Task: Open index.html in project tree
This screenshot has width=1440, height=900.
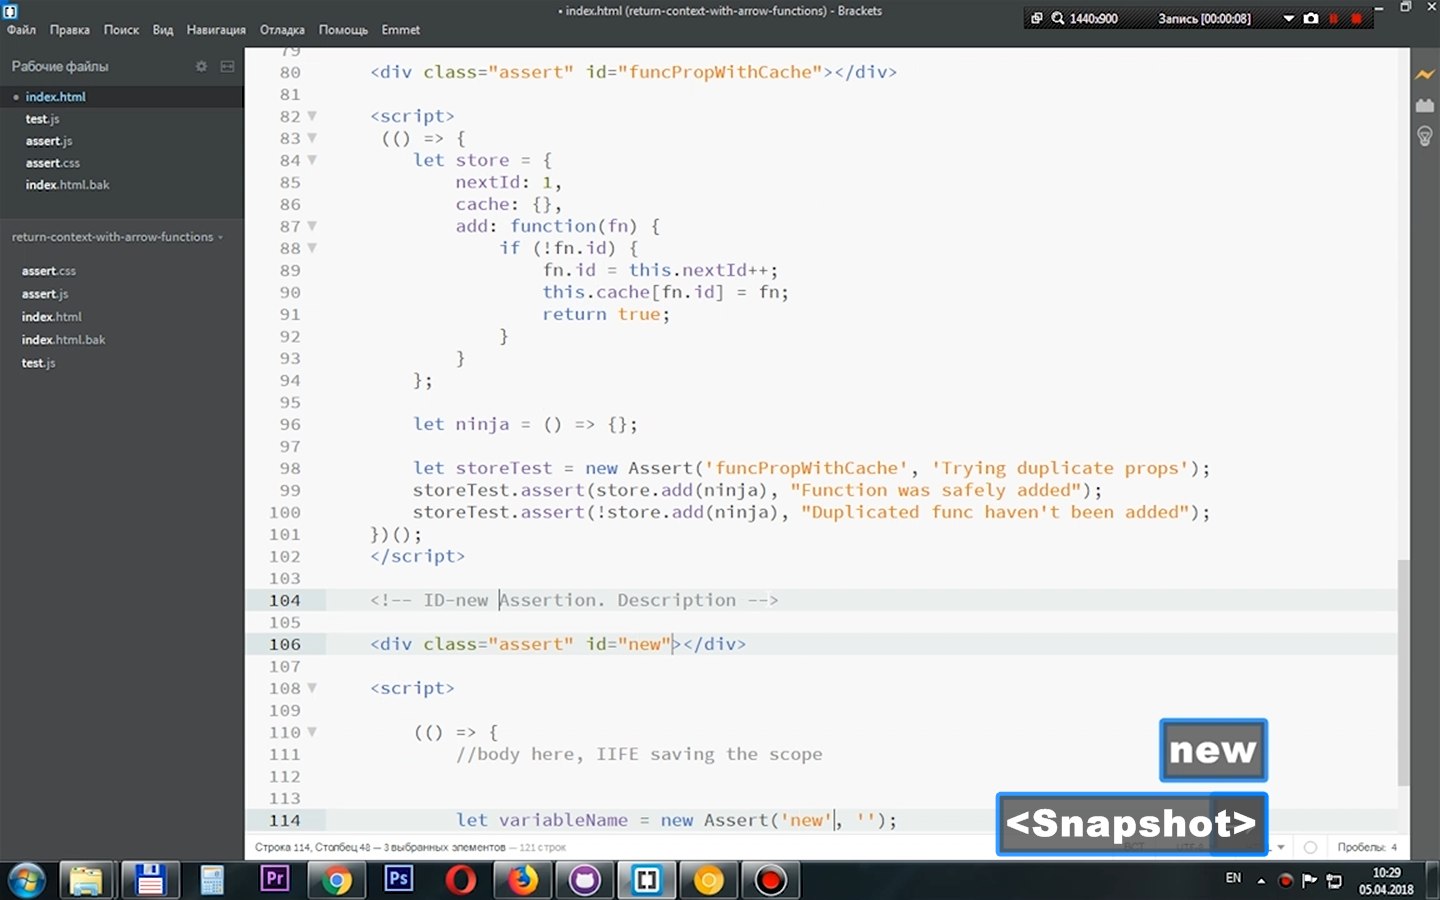Action: click(52, 317)
